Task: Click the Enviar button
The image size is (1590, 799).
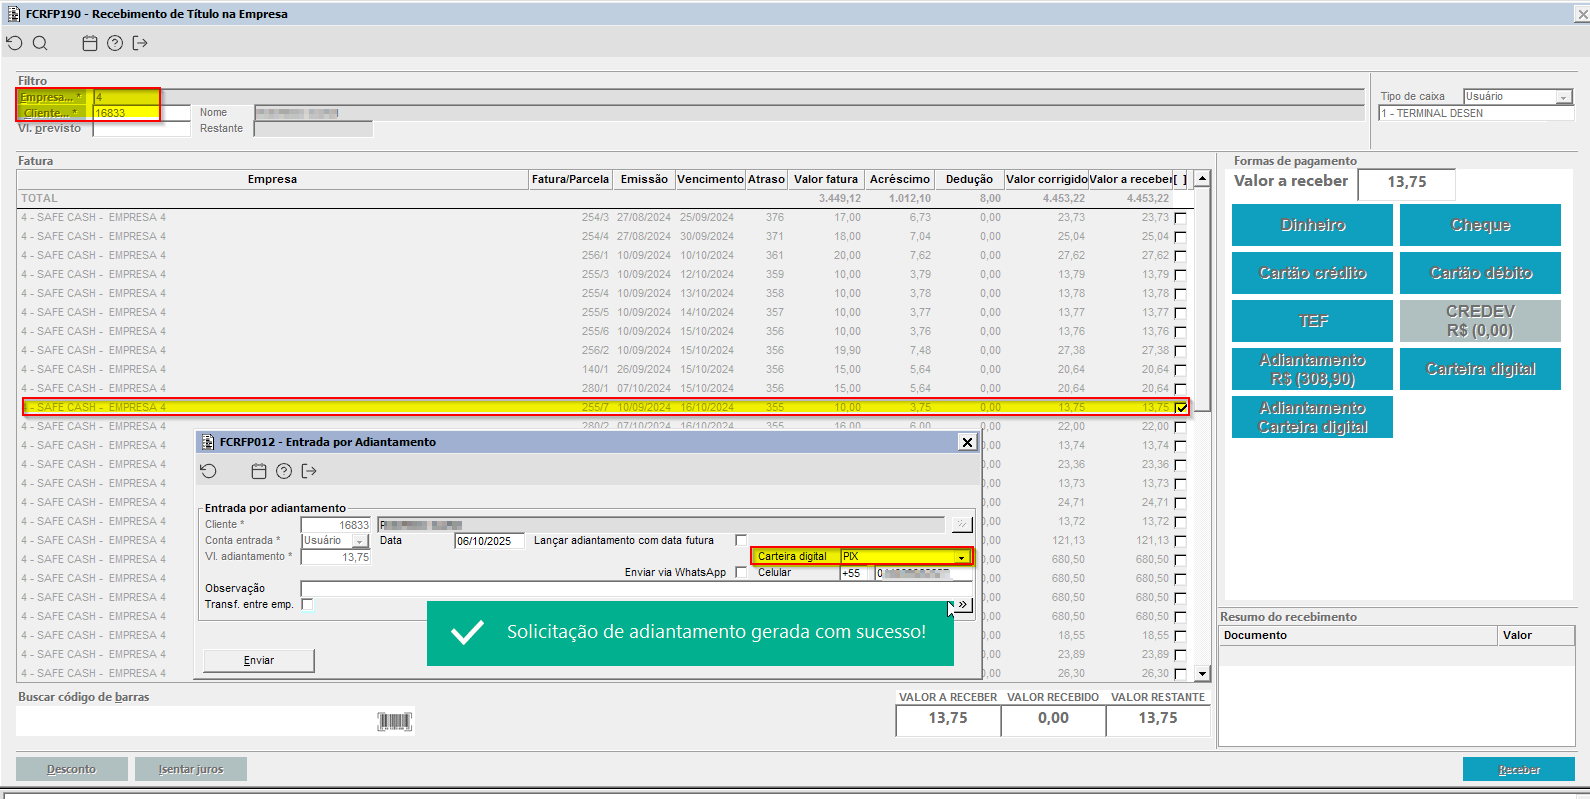Action: pyautogui.click(x=259, y=661)
